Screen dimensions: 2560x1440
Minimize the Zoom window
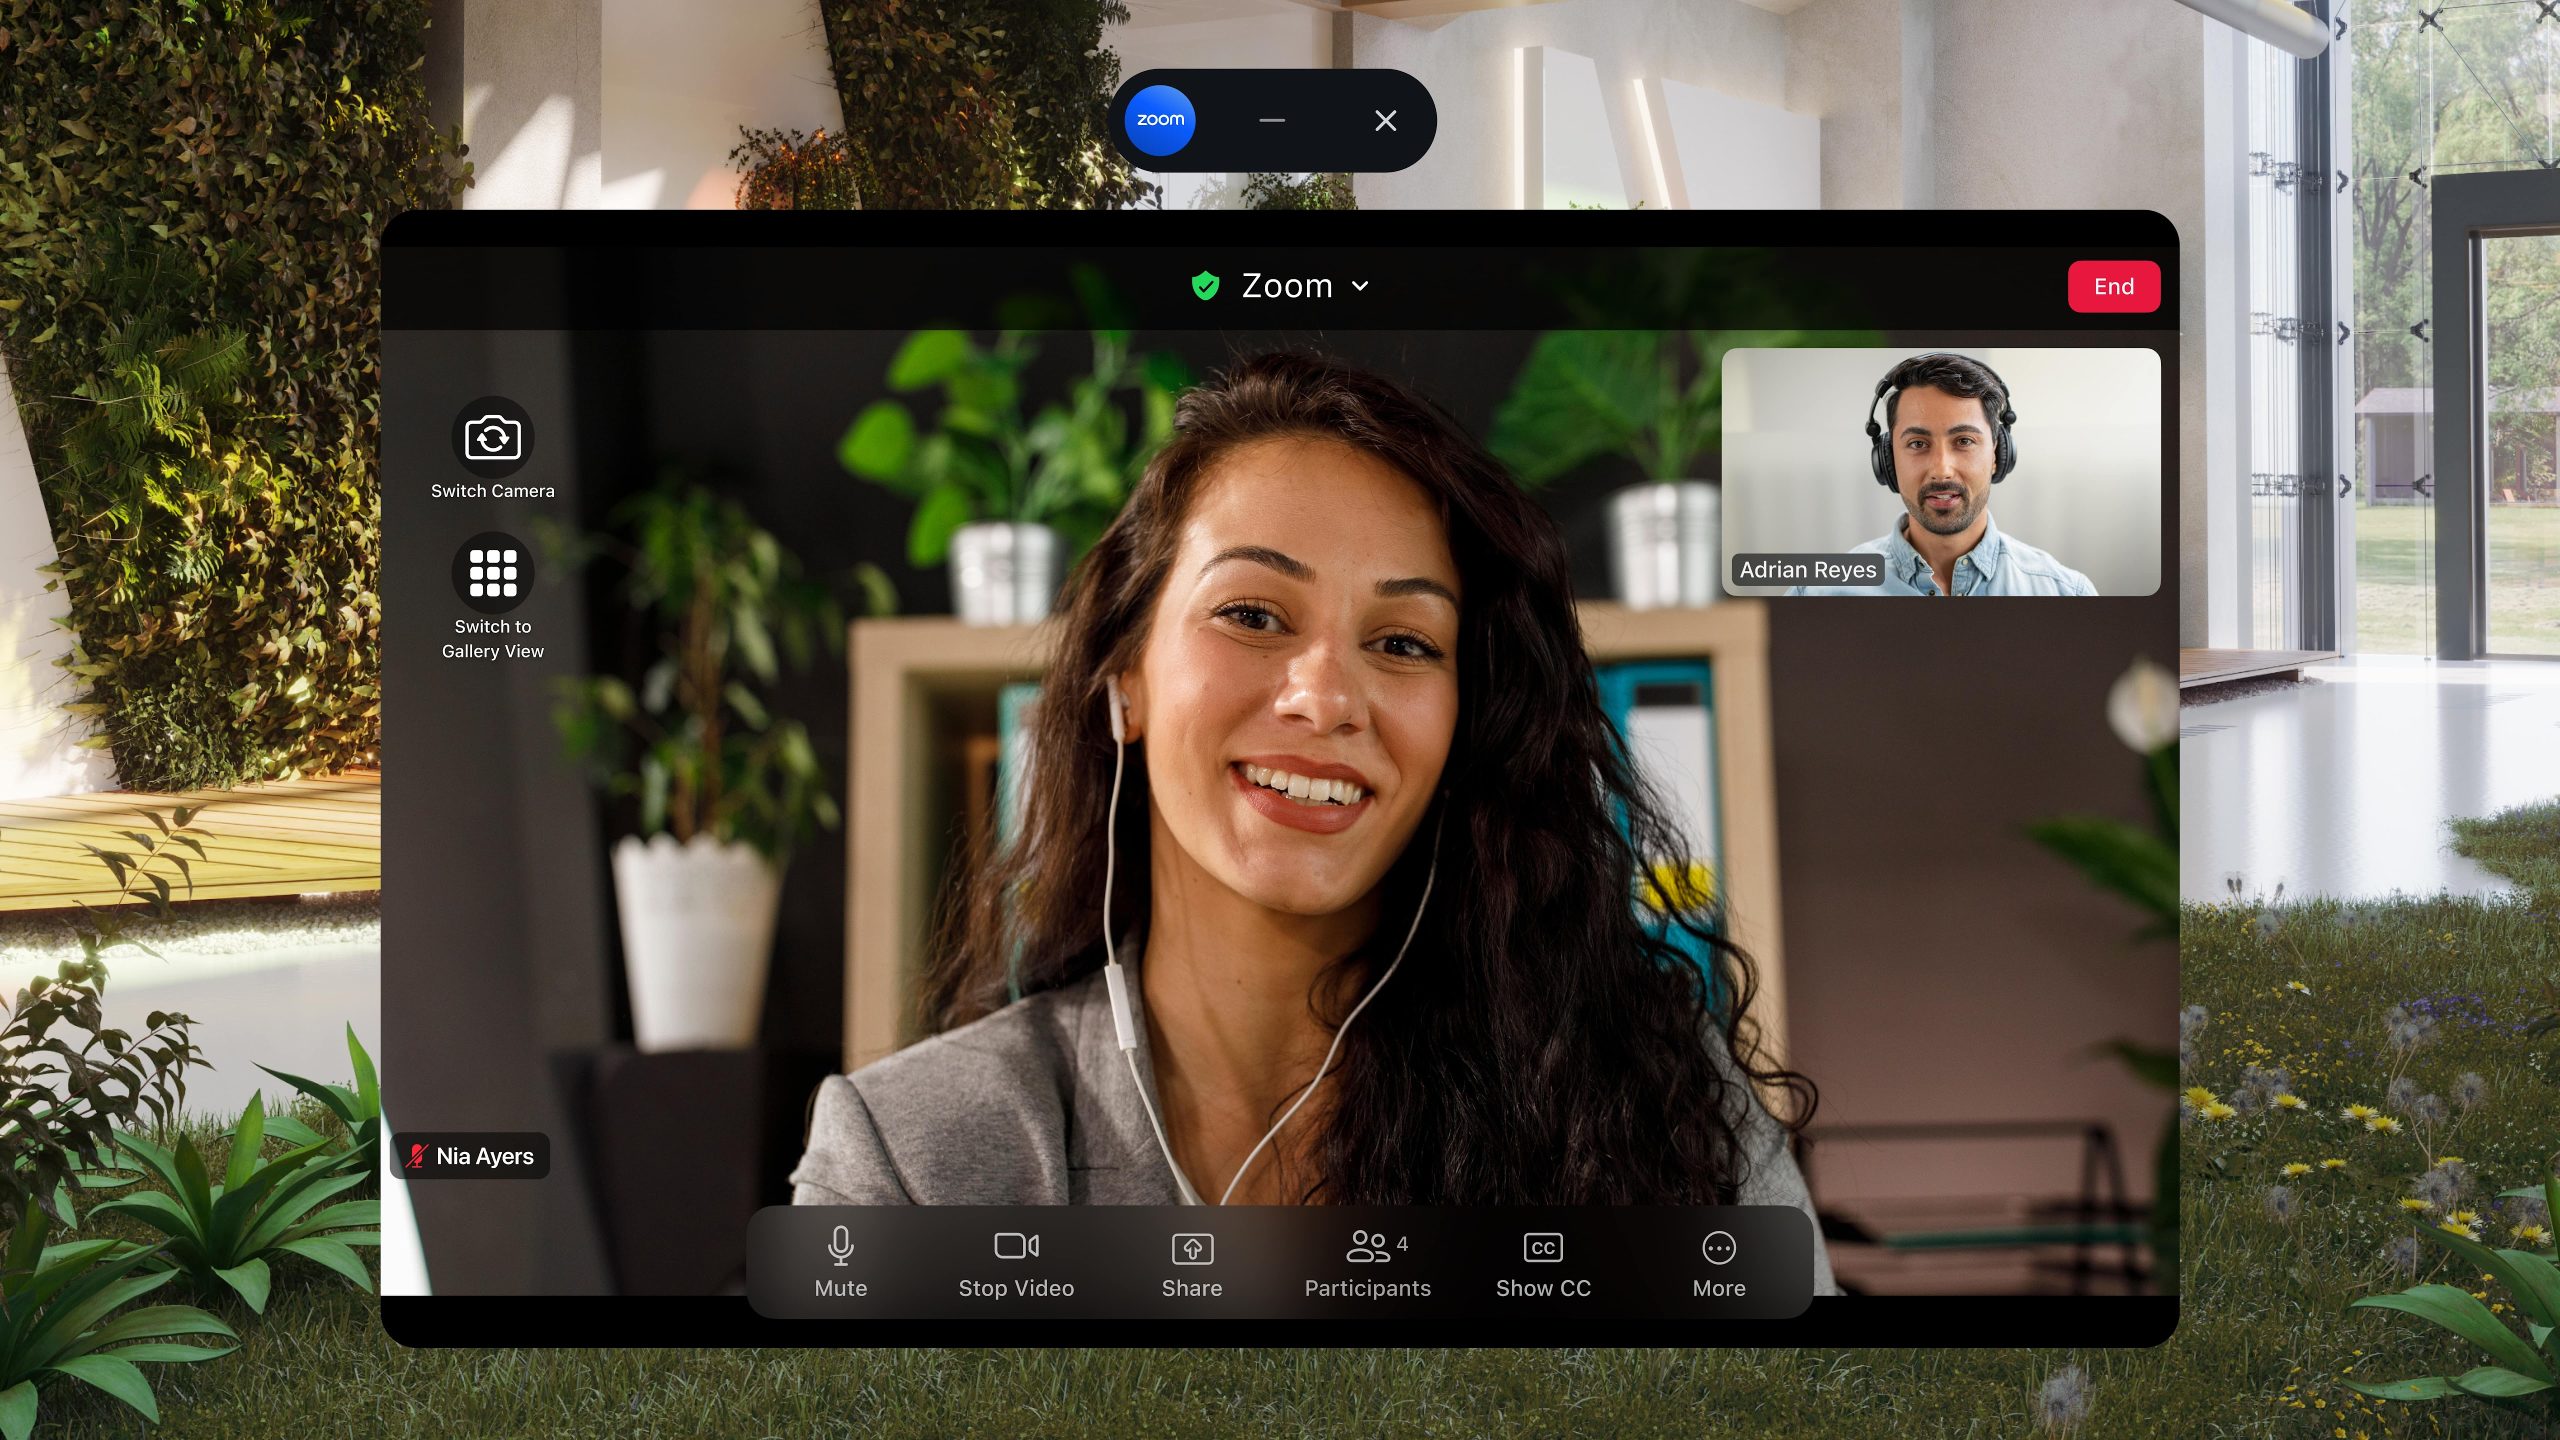tap(1272, 120)
